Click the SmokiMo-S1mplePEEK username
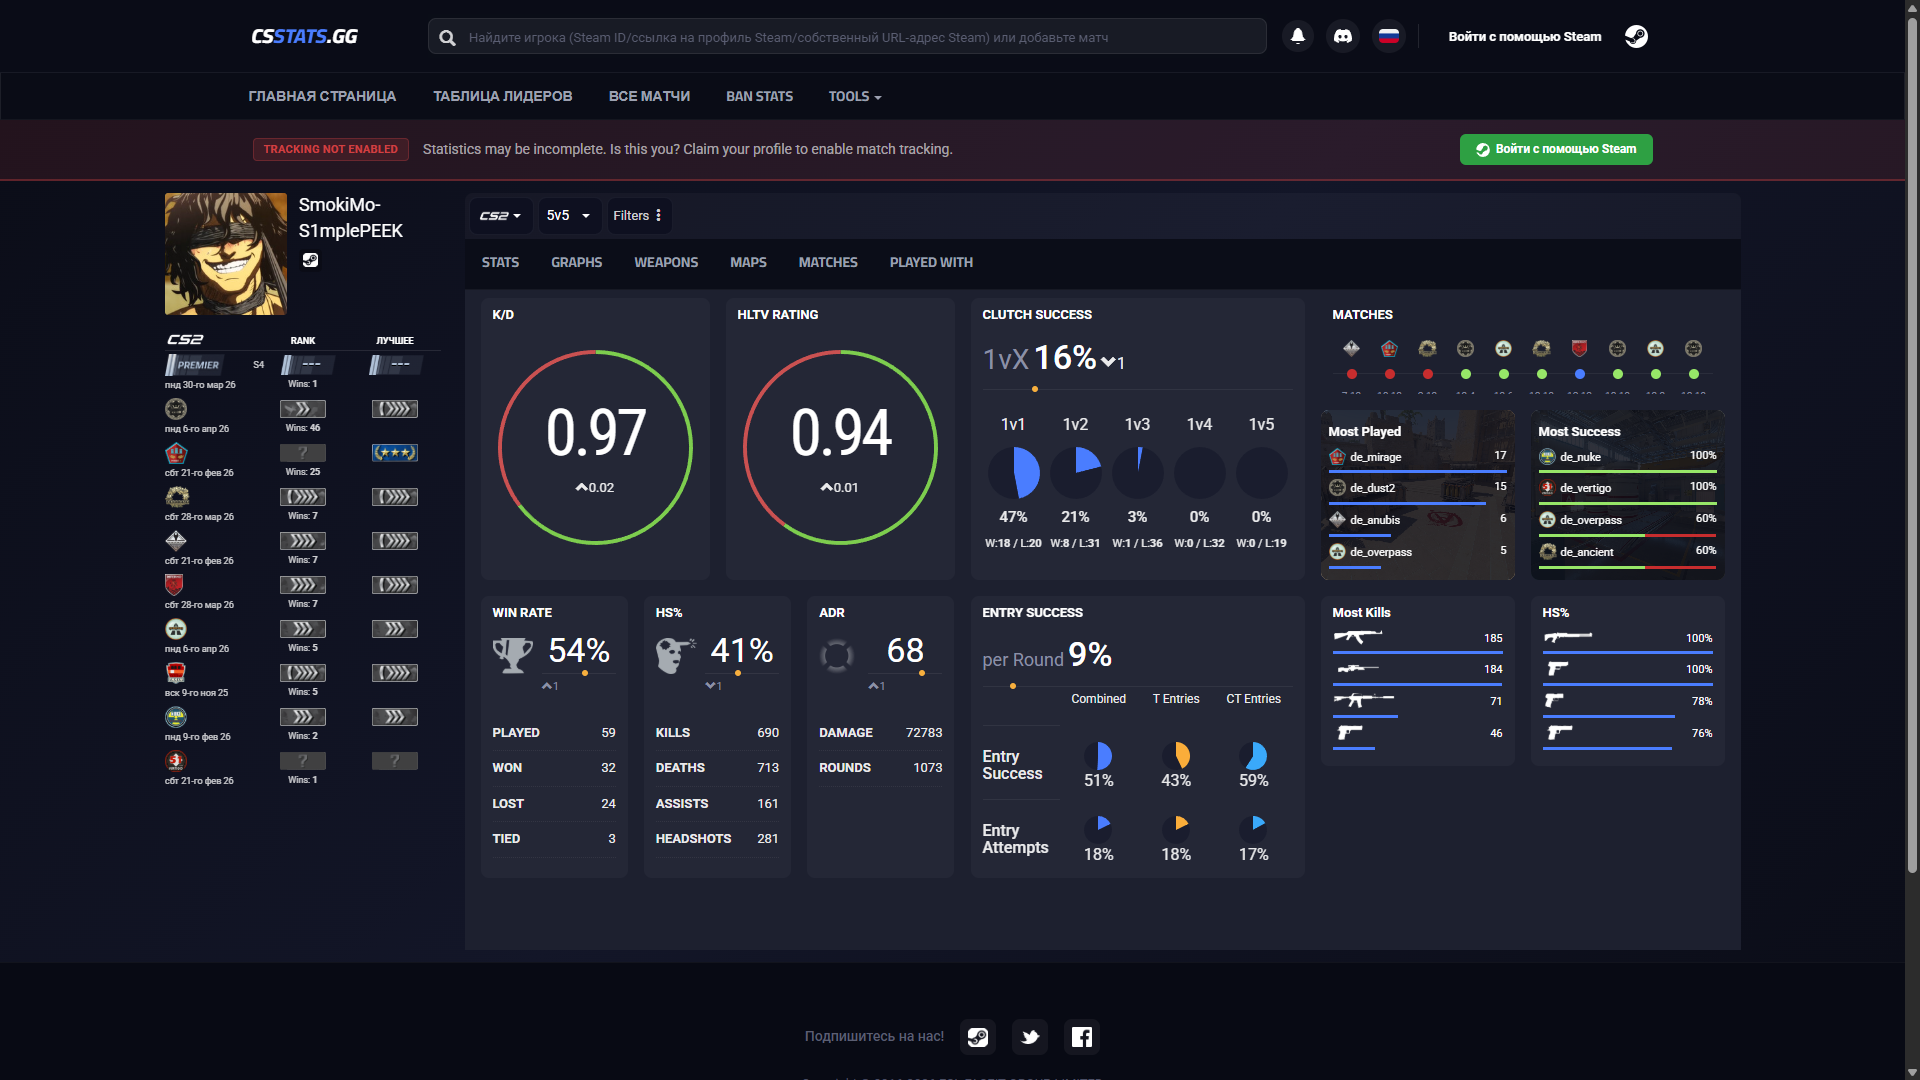 coord(350,217)
